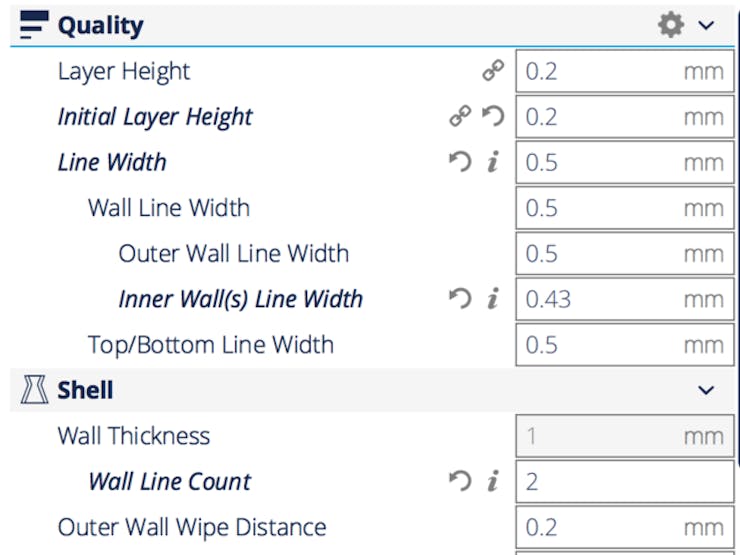740x555 pixels.
Task: Revert the Line Width value
Action: pyautogui.click(x=460, y=162)
